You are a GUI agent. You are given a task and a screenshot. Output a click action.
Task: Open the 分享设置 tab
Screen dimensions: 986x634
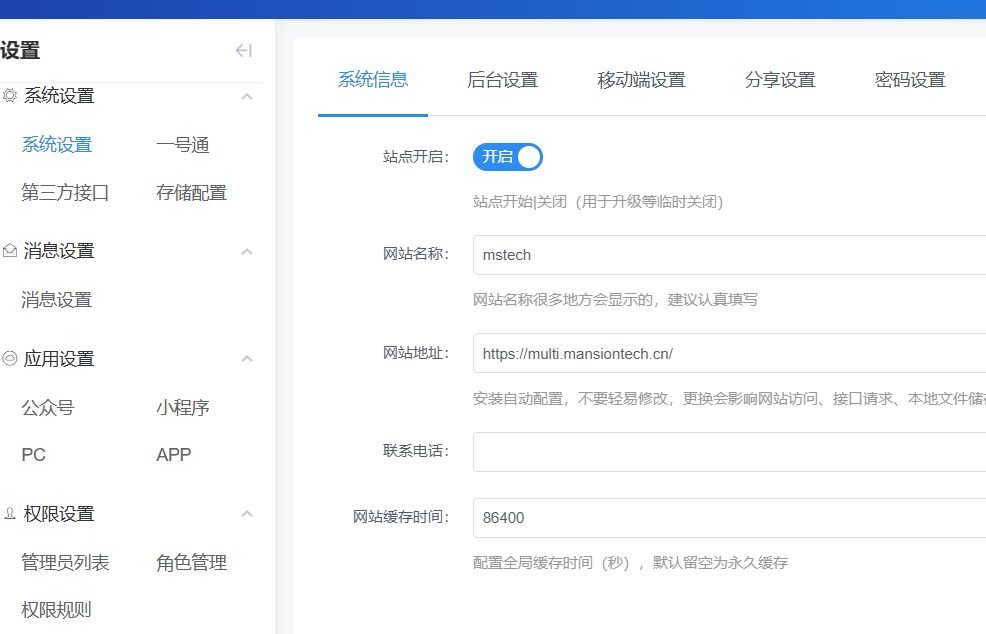(x=780, y=80)
